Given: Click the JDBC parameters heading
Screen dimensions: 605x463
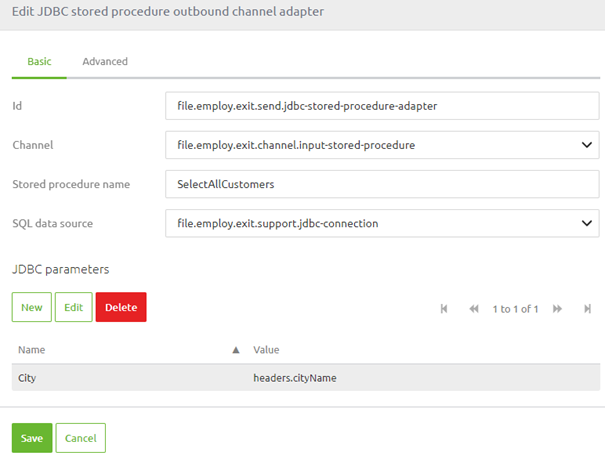Looking at the screenshot, I should [61, 269].
